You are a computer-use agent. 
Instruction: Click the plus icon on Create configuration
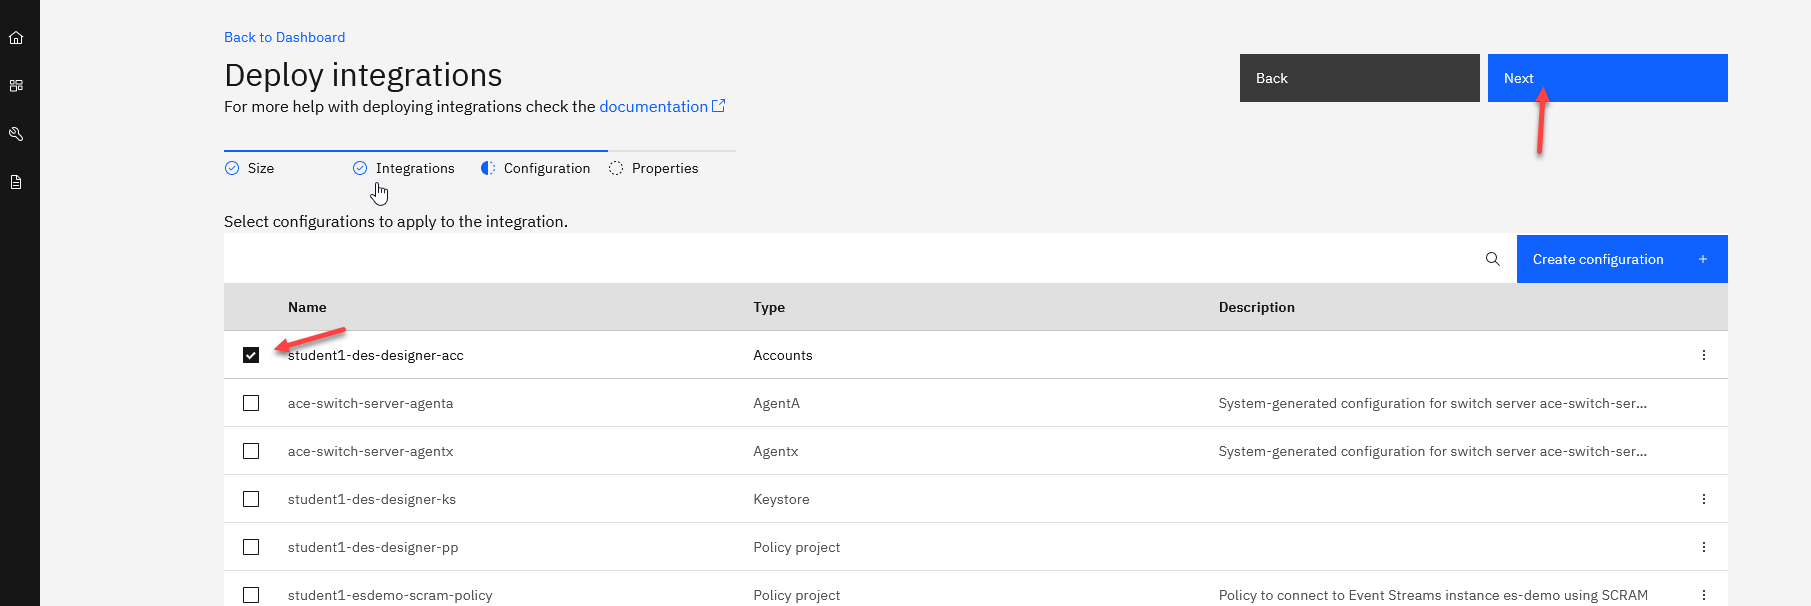[1702, 259]
